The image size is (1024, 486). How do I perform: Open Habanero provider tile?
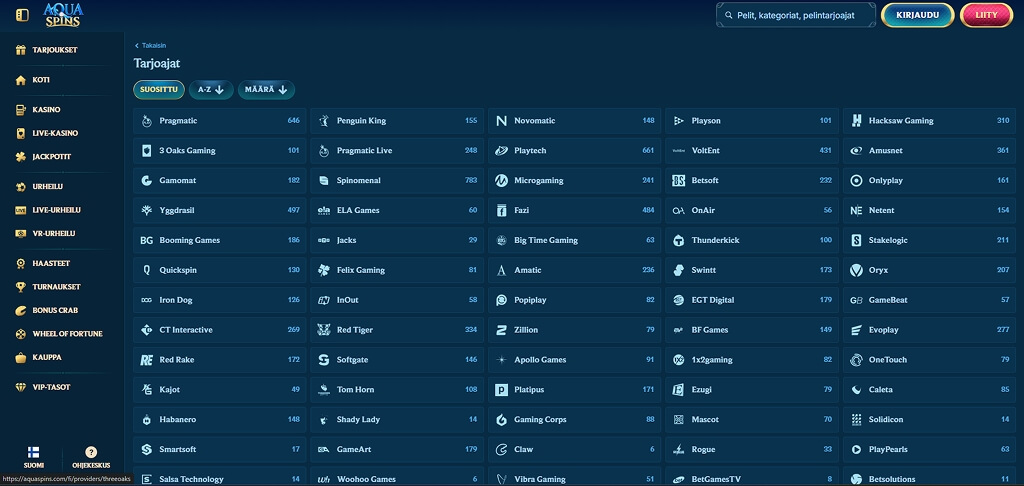pos(220,419)
